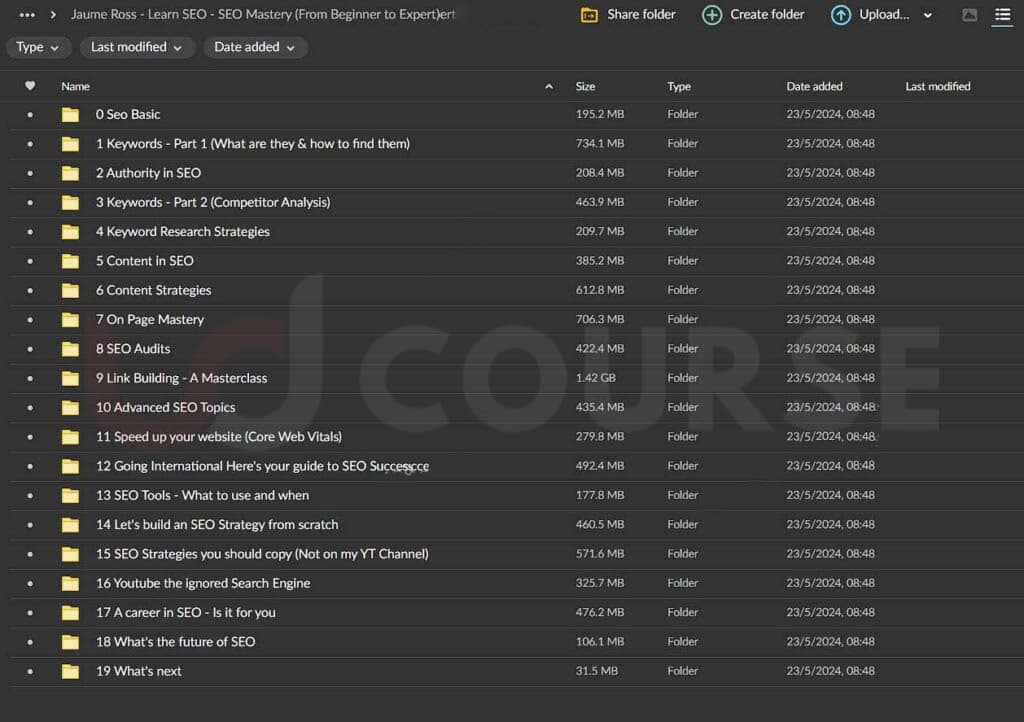Click the Share folder icon
1024x722 pixels.
590,15
